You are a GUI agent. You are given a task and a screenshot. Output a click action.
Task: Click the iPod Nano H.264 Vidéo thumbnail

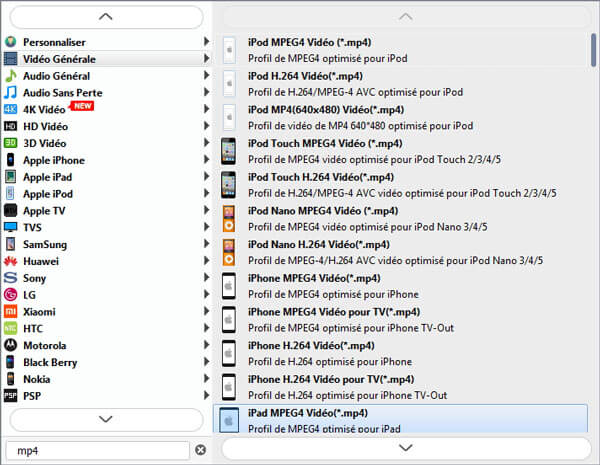[x=228, y=253]
